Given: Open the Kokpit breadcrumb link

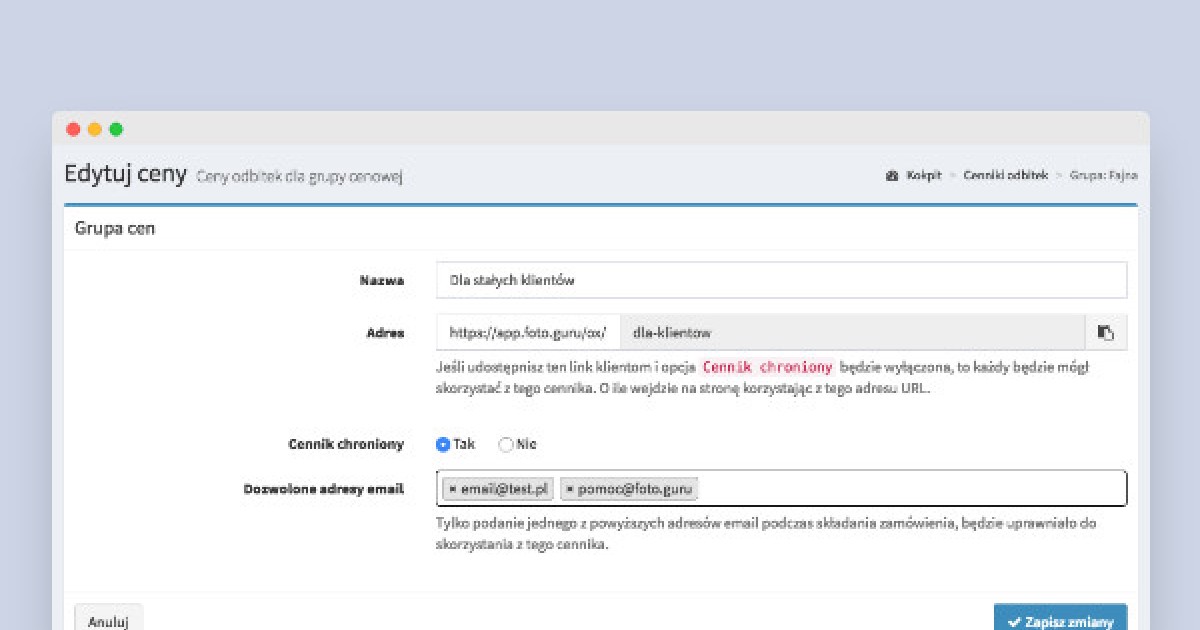Looking at the screenshot, I should pos(923,175).
